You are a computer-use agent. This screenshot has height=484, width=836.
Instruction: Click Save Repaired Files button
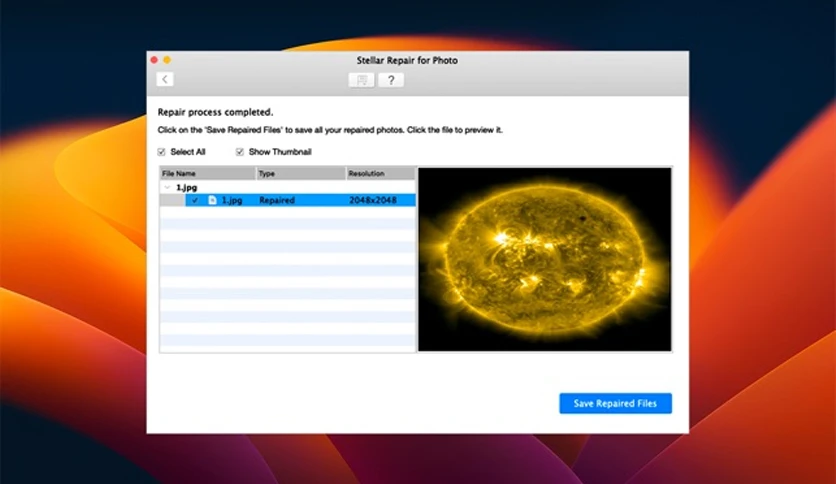coord(615,404)
